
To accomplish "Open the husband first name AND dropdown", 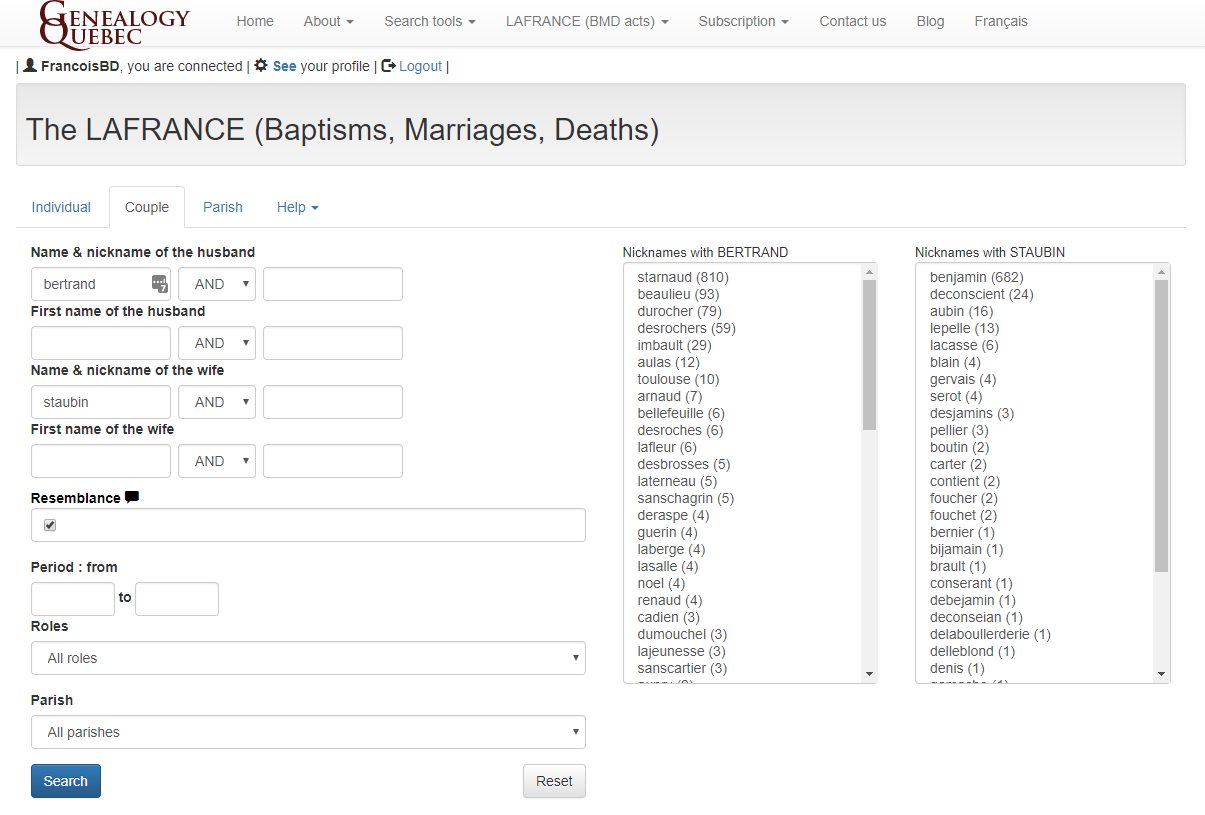I will (217, 343).
